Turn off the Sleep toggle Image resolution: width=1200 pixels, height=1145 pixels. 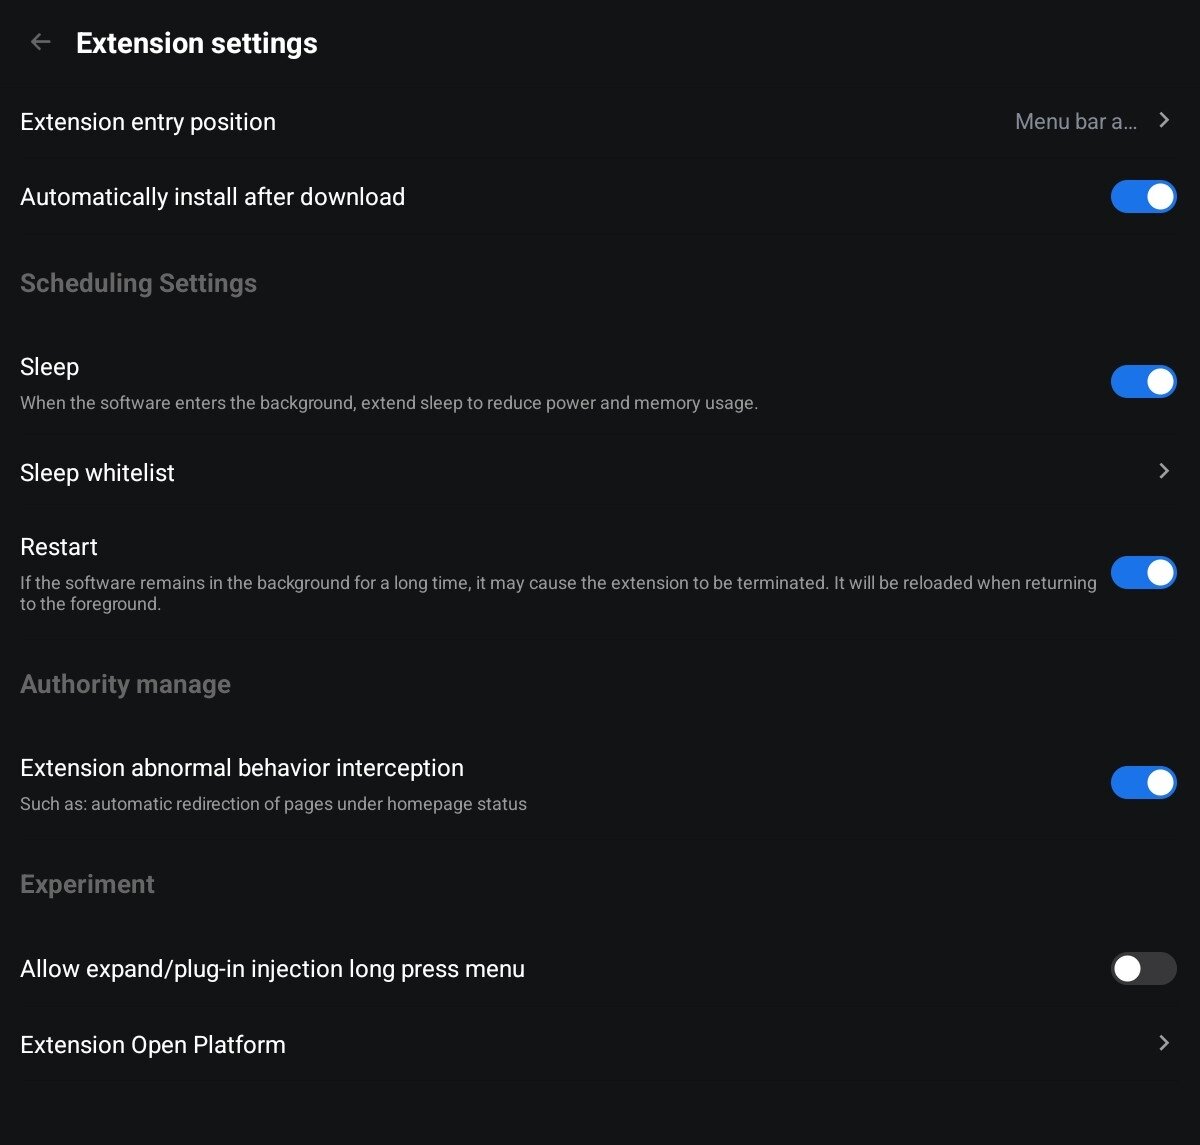(1143, 381)
